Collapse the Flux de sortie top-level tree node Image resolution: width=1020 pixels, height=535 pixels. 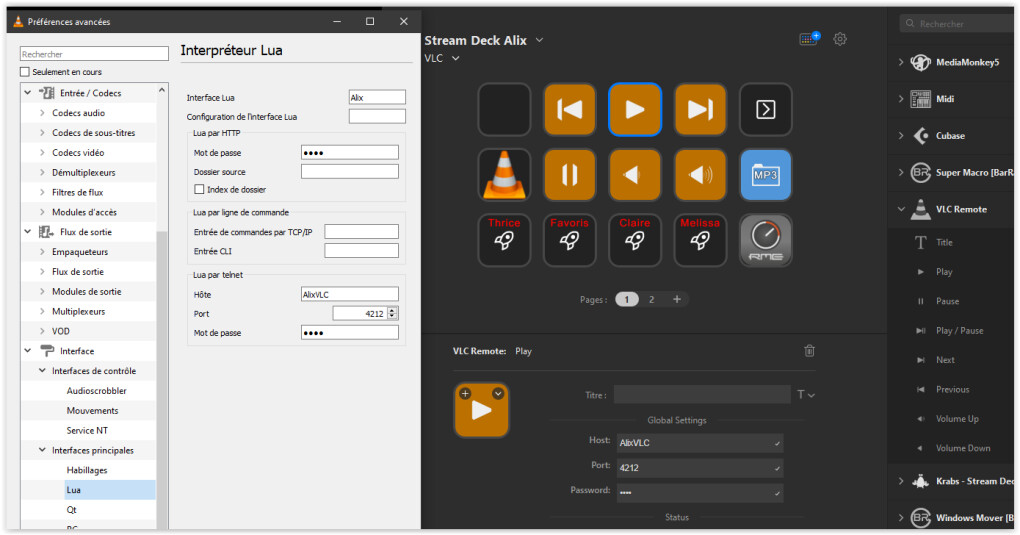(27, 232)
